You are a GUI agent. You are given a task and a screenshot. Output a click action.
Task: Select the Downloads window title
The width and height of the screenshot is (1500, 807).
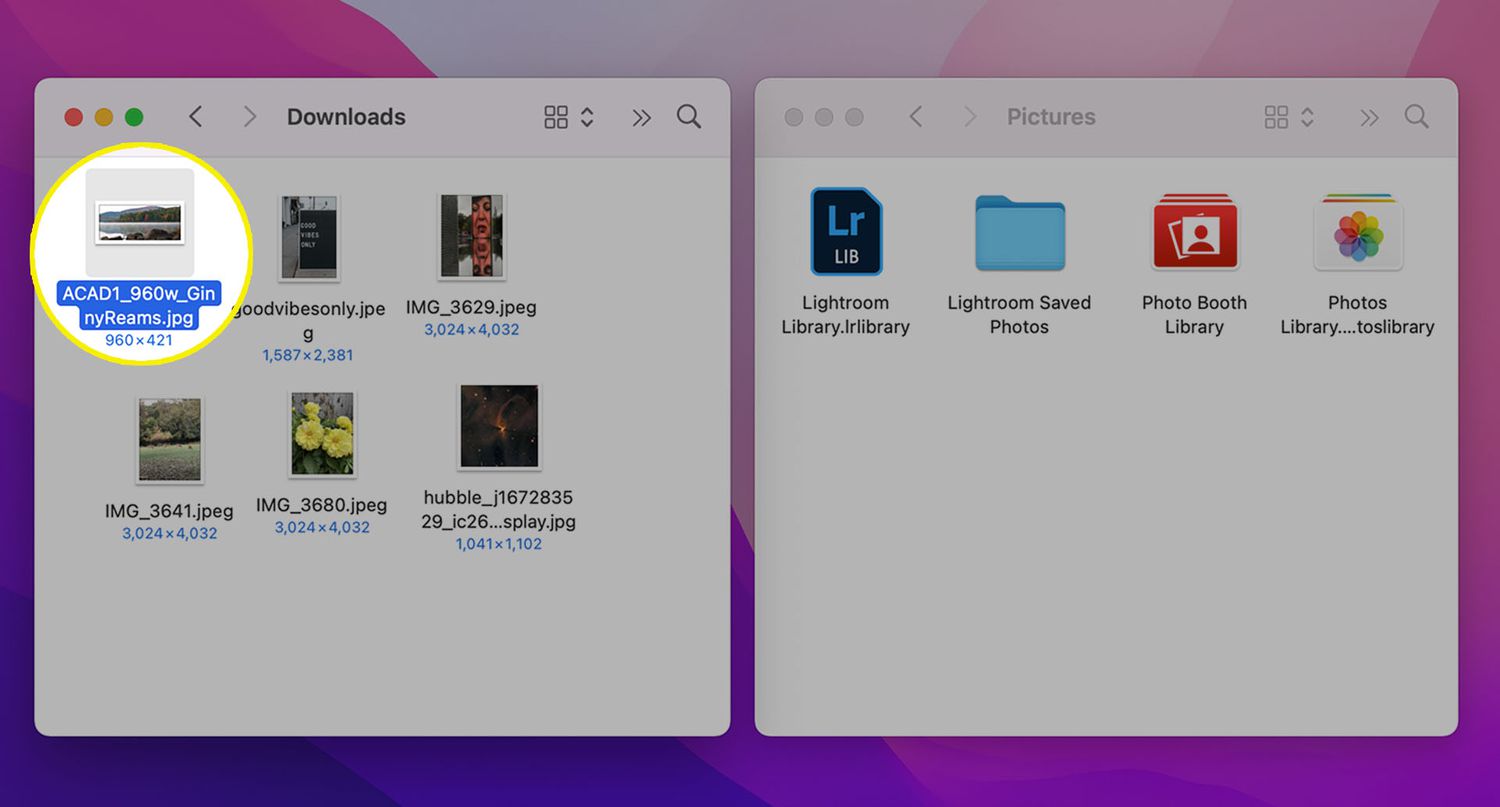coord(346,116)
